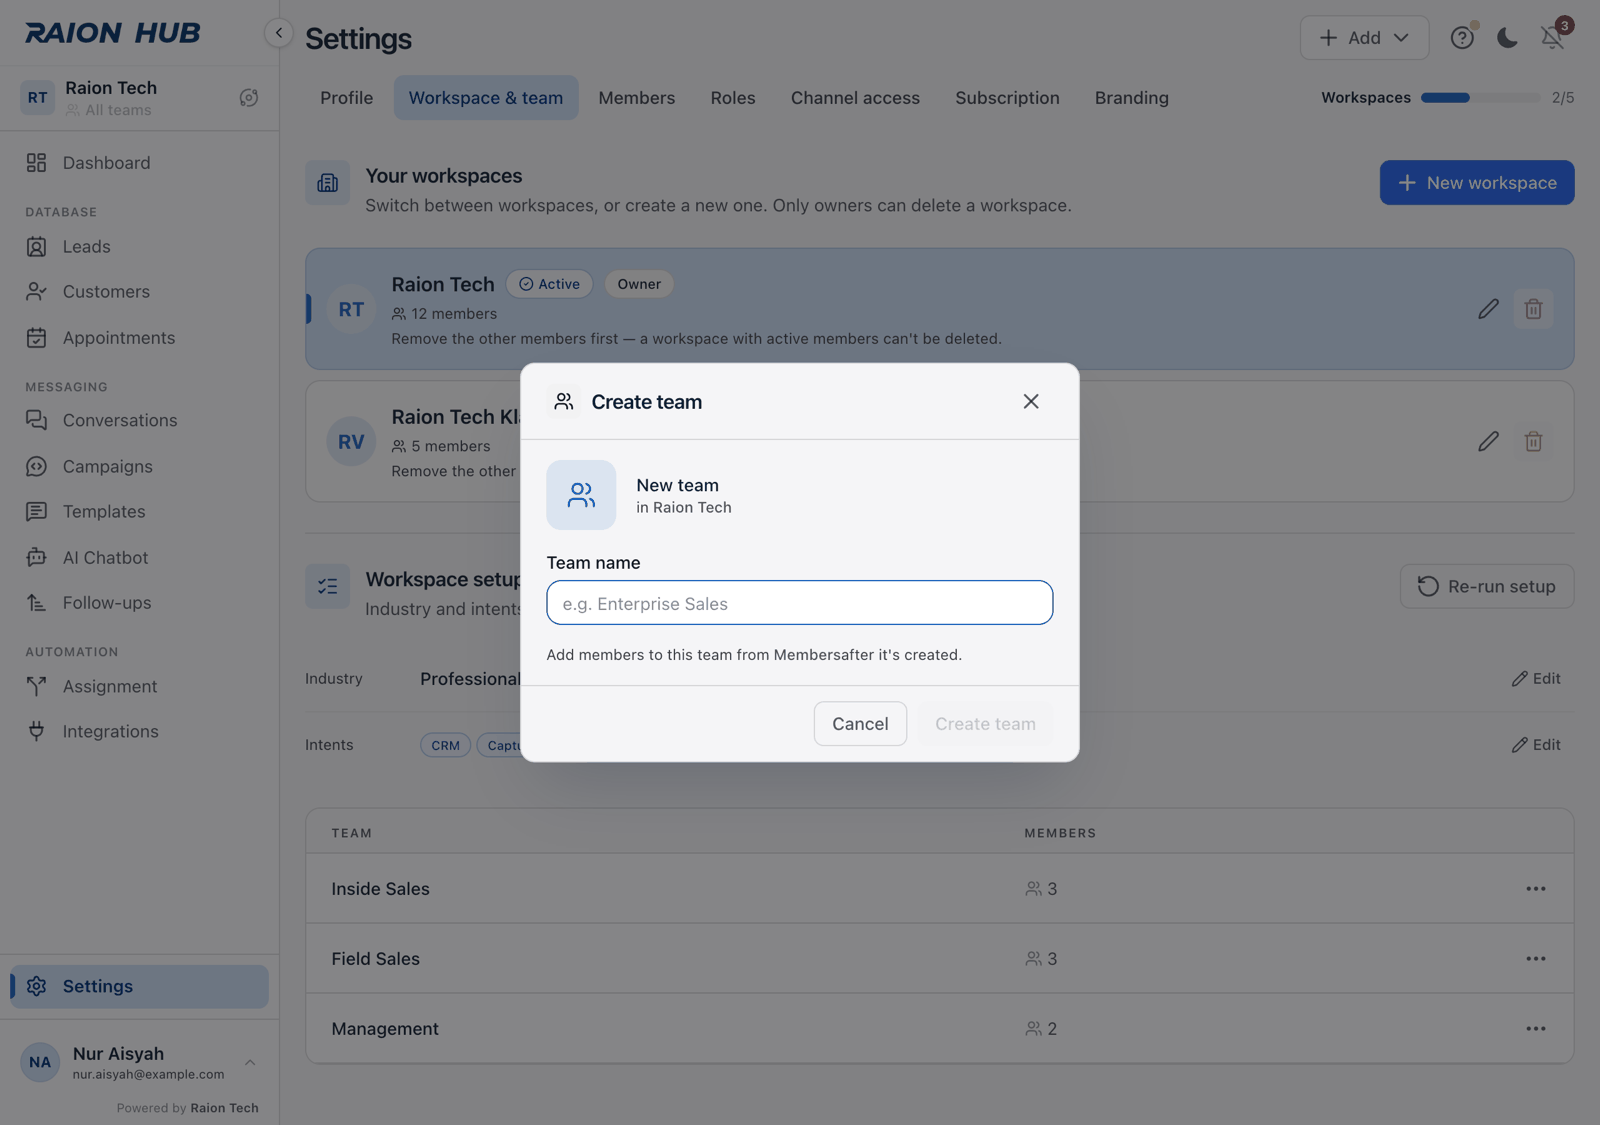Open Campaigns in the sidebar

tap(139, 466)
